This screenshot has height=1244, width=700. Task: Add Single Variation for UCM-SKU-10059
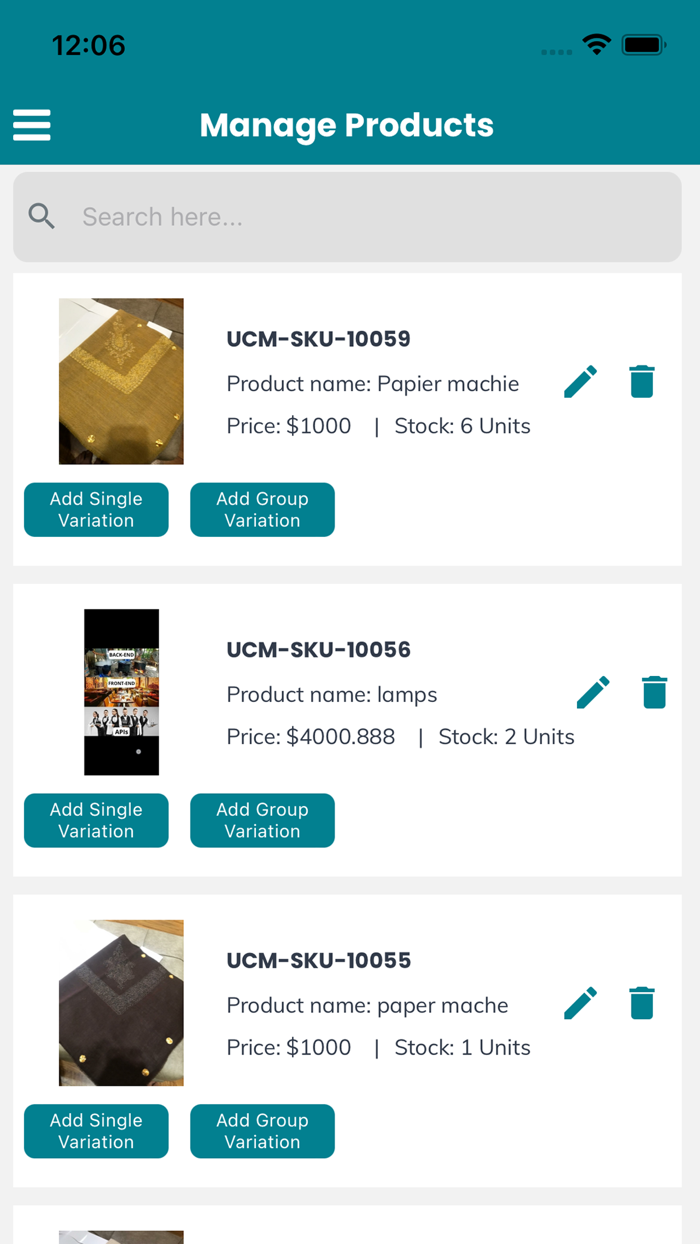point(96,510)
